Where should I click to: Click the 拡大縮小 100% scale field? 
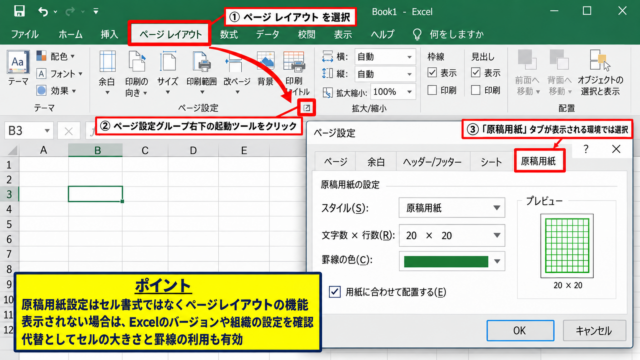click(393, 92)
